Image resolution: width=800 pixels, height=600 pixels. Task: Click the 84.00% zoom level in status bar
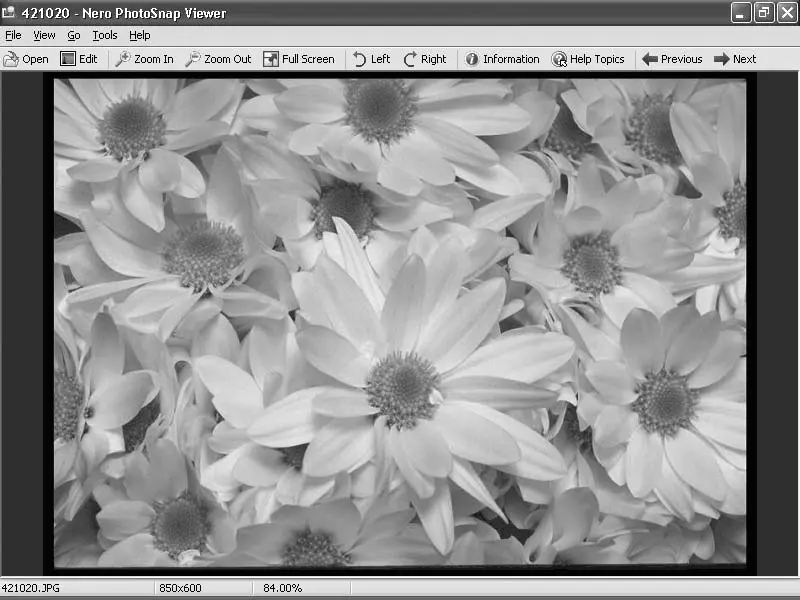[x=283, y=588]
